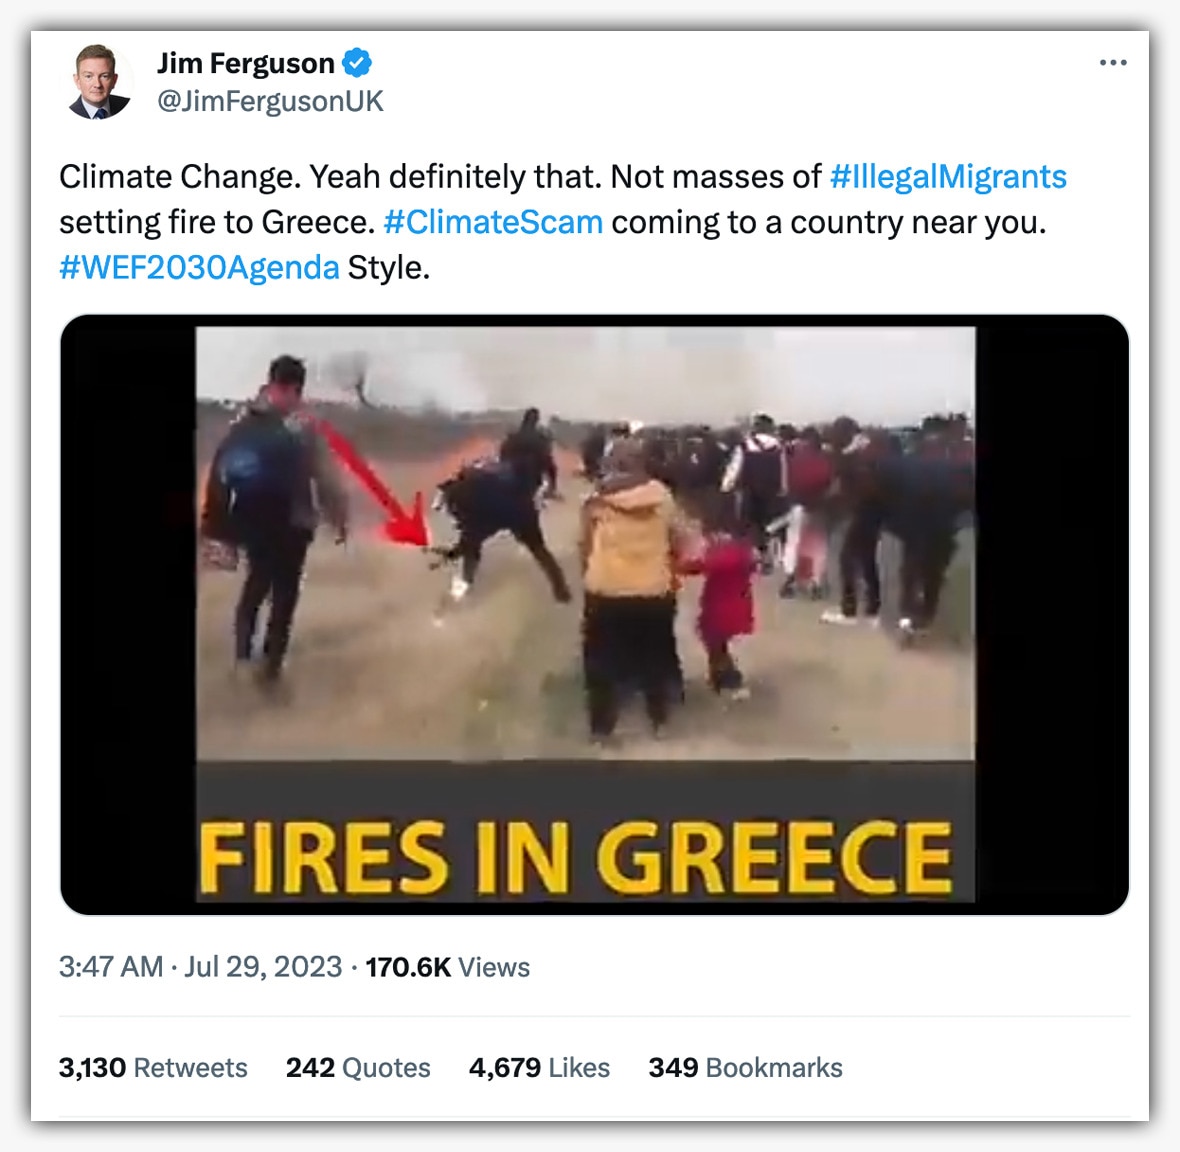Show the 242 Quotes list

358,1068
